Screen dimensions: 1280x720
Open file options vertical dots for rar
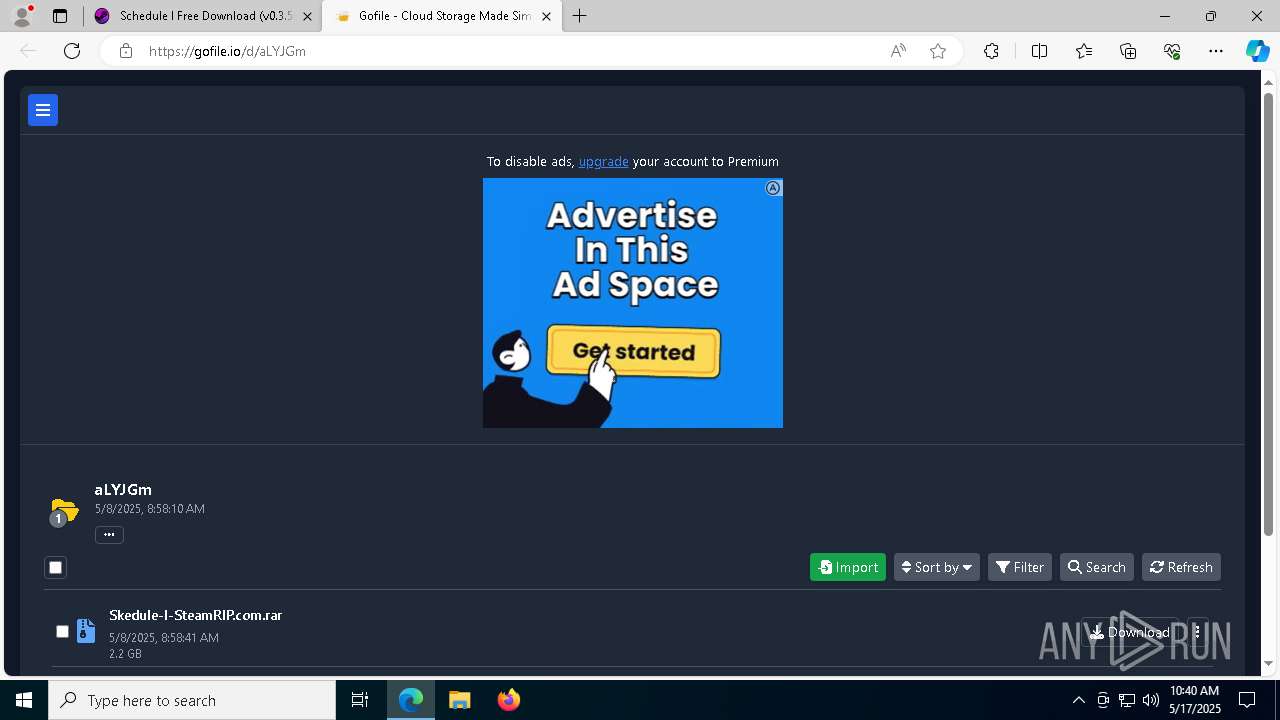point(1197,632)
